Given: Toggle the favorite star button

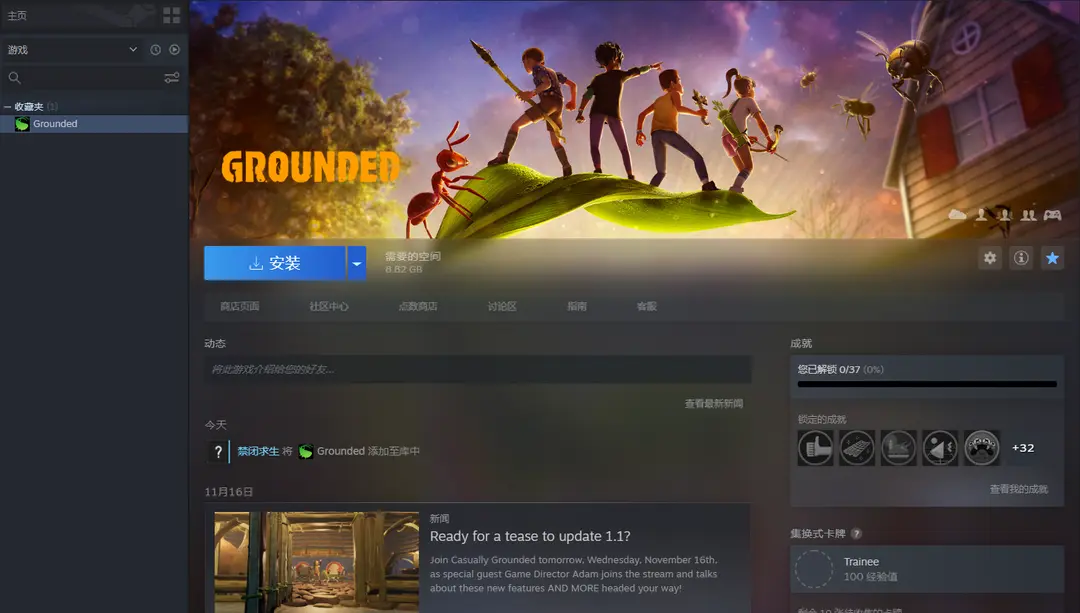Looking at the screenshot, I should 1052,258.
